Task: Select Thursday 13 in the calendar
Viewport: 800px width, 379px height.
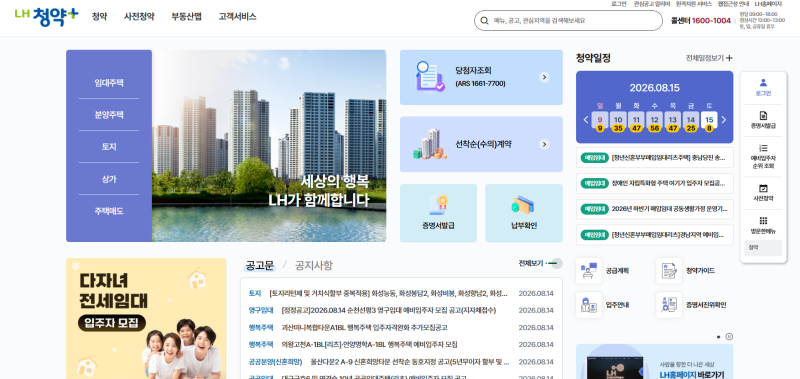Action: coord(672,120)
